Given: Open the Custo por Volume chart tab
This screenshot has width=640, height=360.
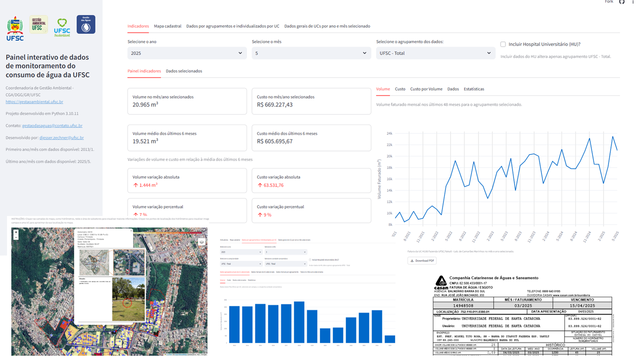Looking at the screenshot, I should [426, 89].
